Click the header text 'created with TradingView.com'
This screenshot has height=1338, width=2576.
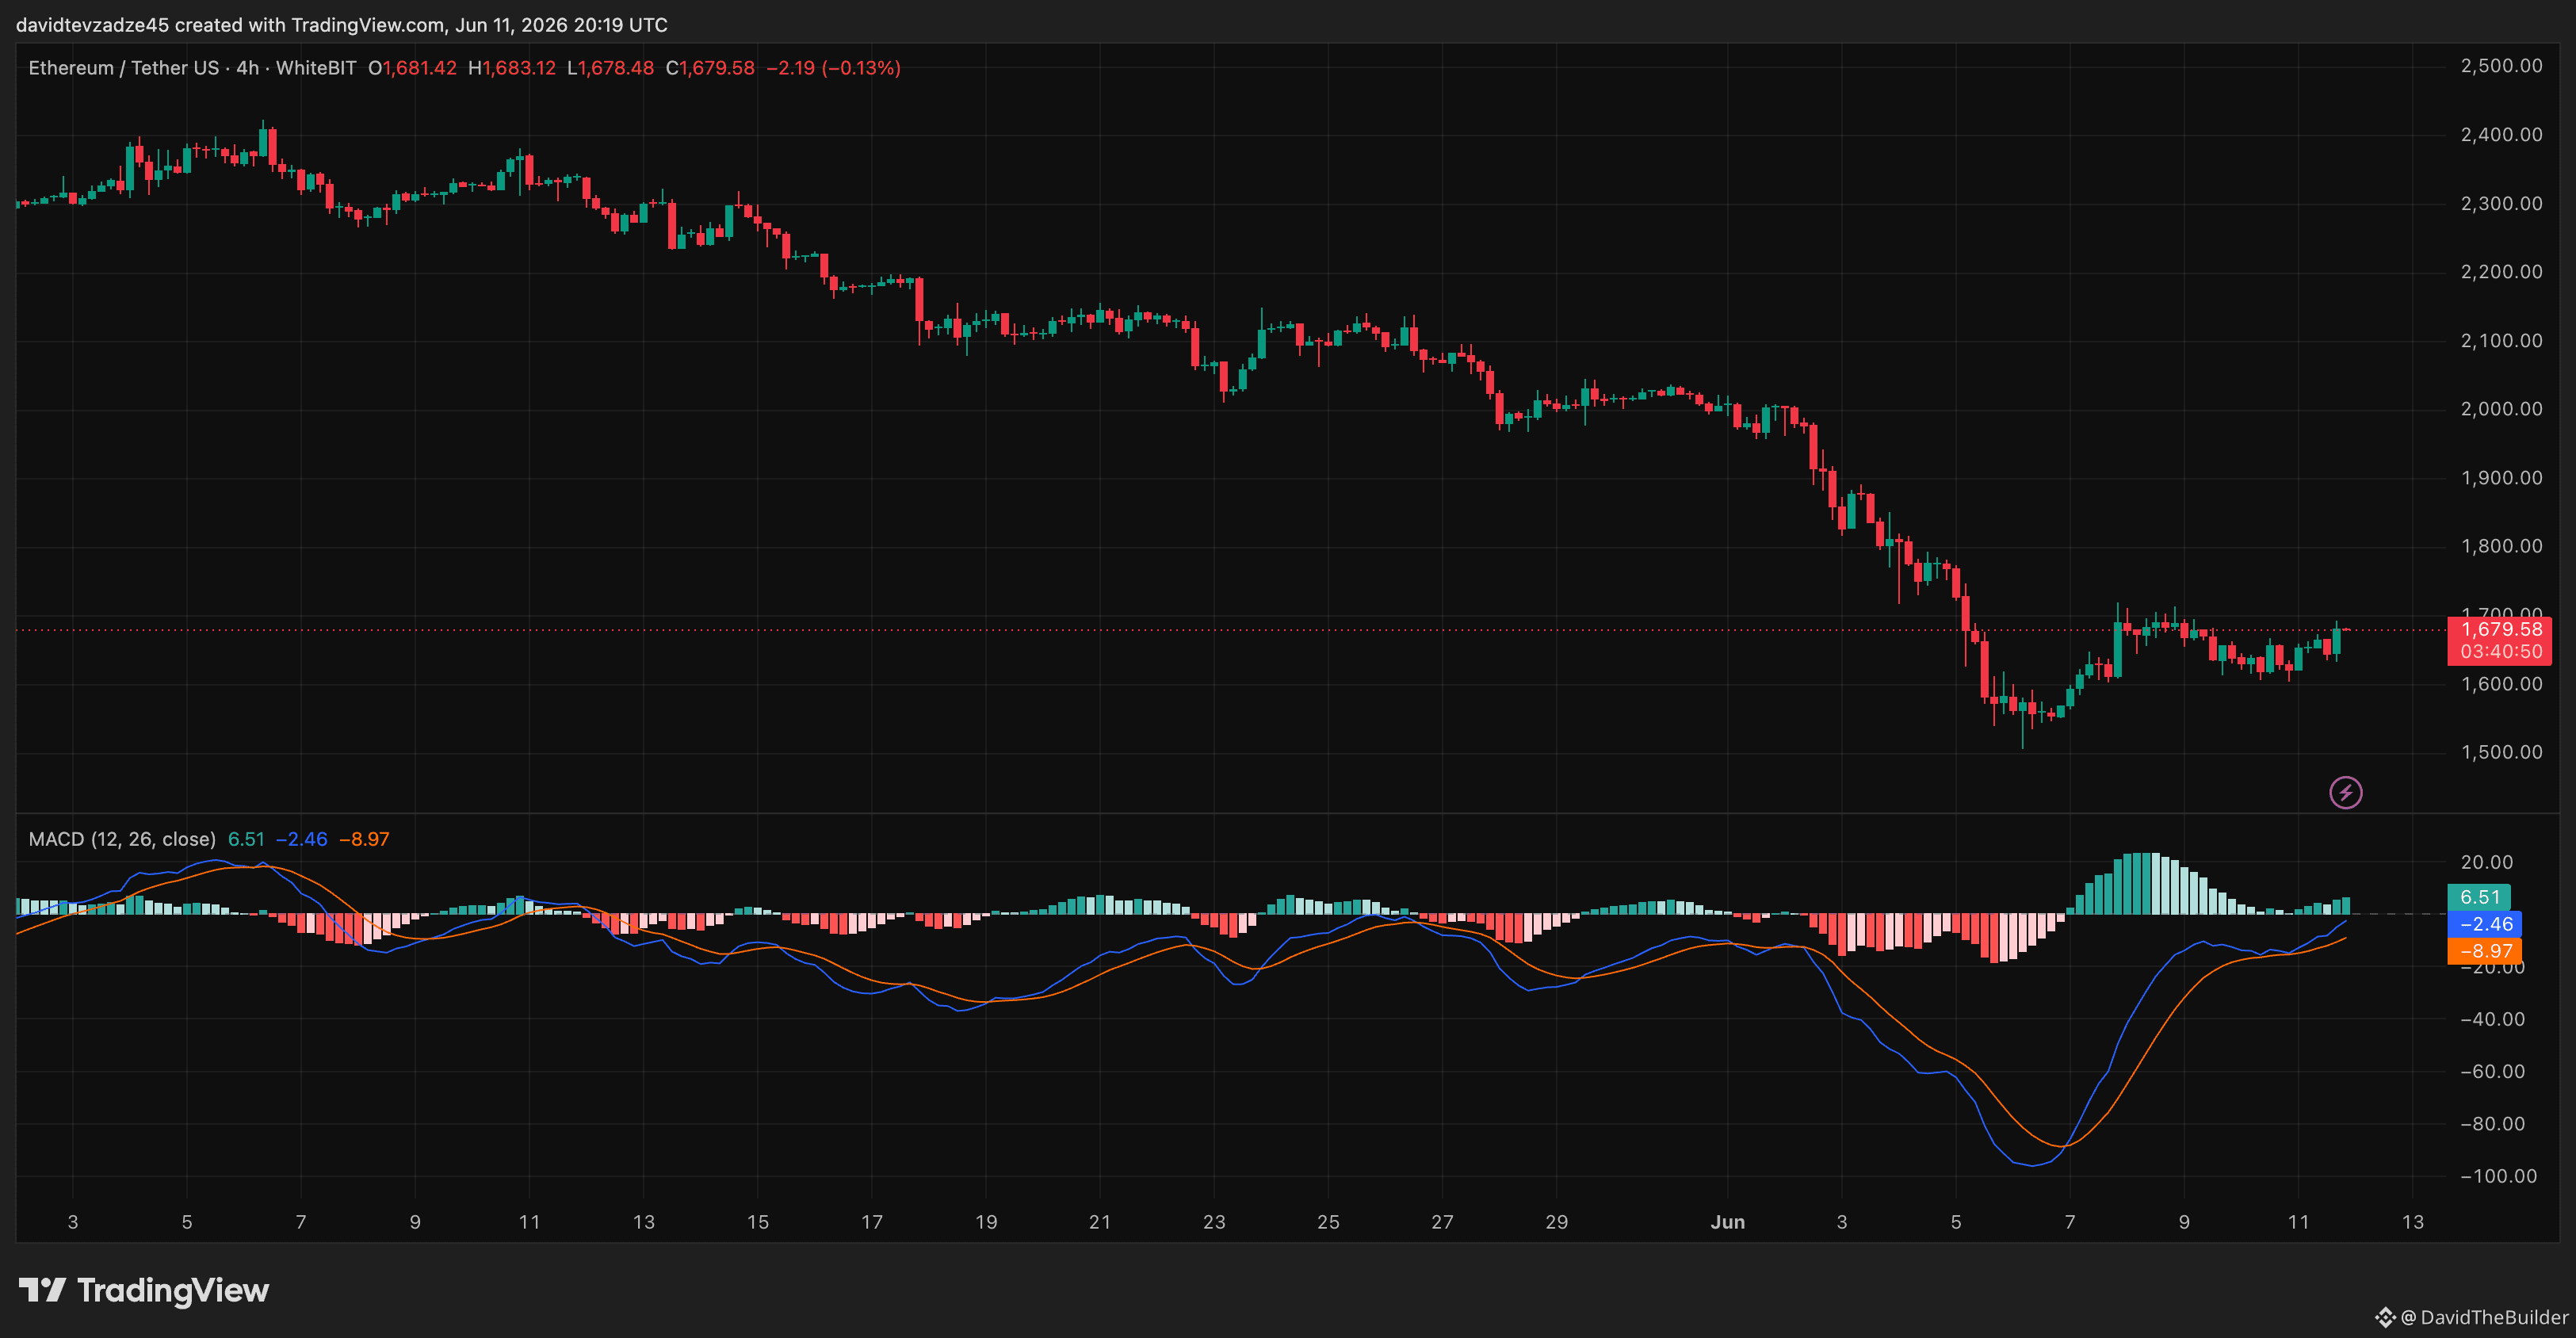[309, 25]
